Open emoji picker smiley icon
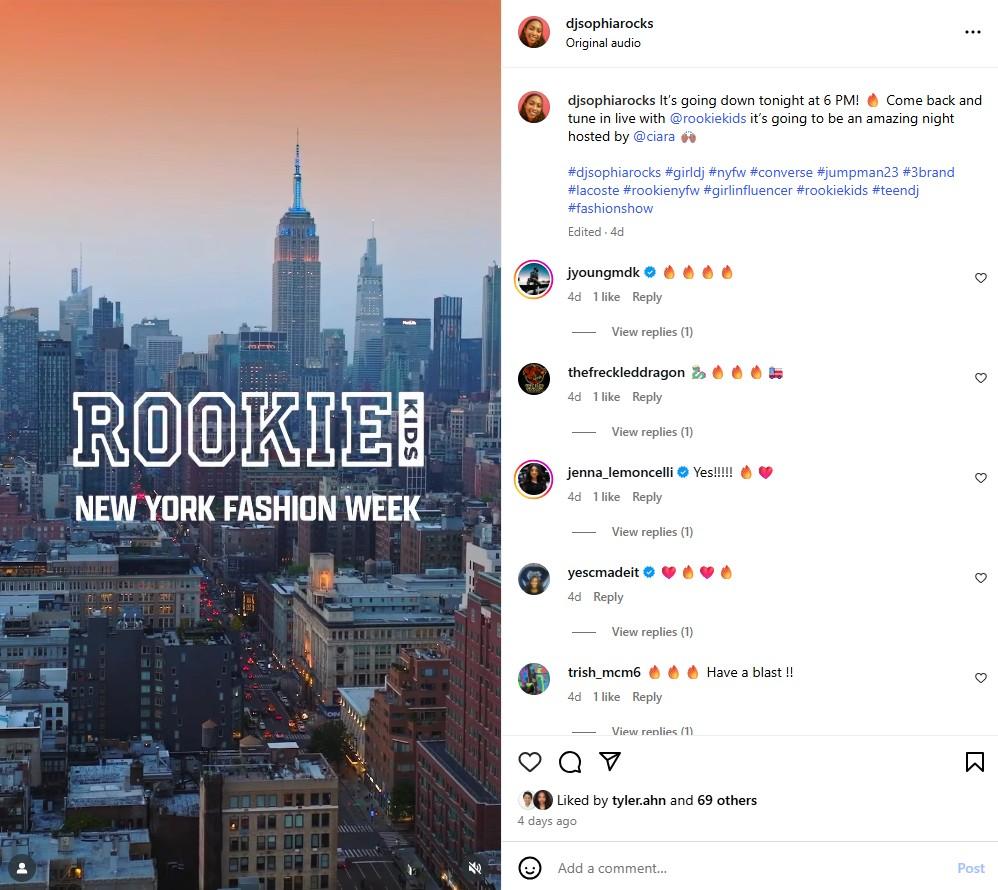Screen dimensions: 998x890 click(x=530, y=868)
